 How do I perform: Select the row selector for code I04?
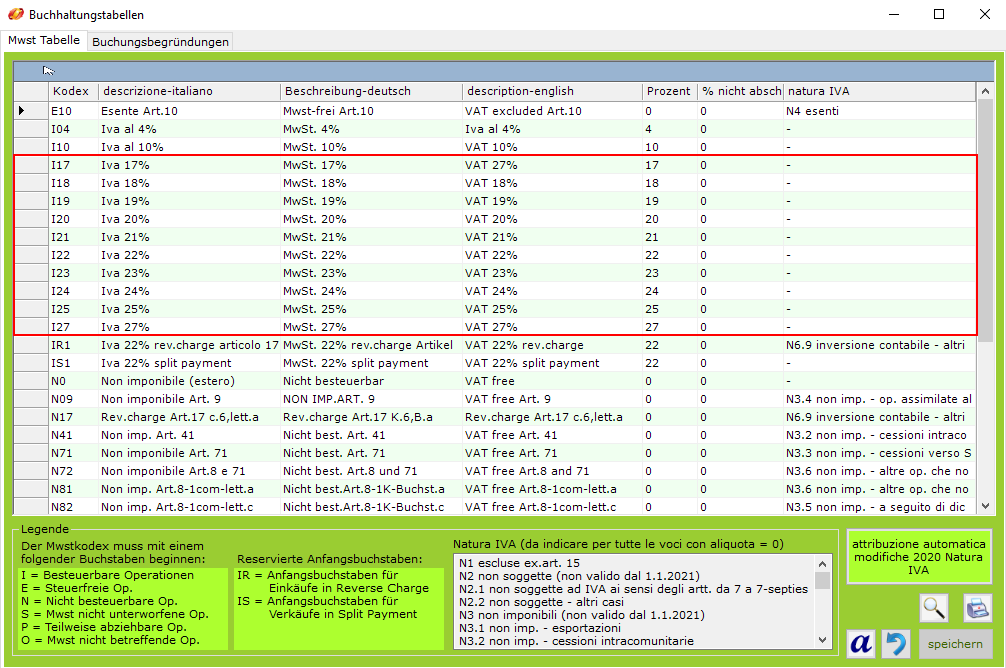(x=30, y=129)
